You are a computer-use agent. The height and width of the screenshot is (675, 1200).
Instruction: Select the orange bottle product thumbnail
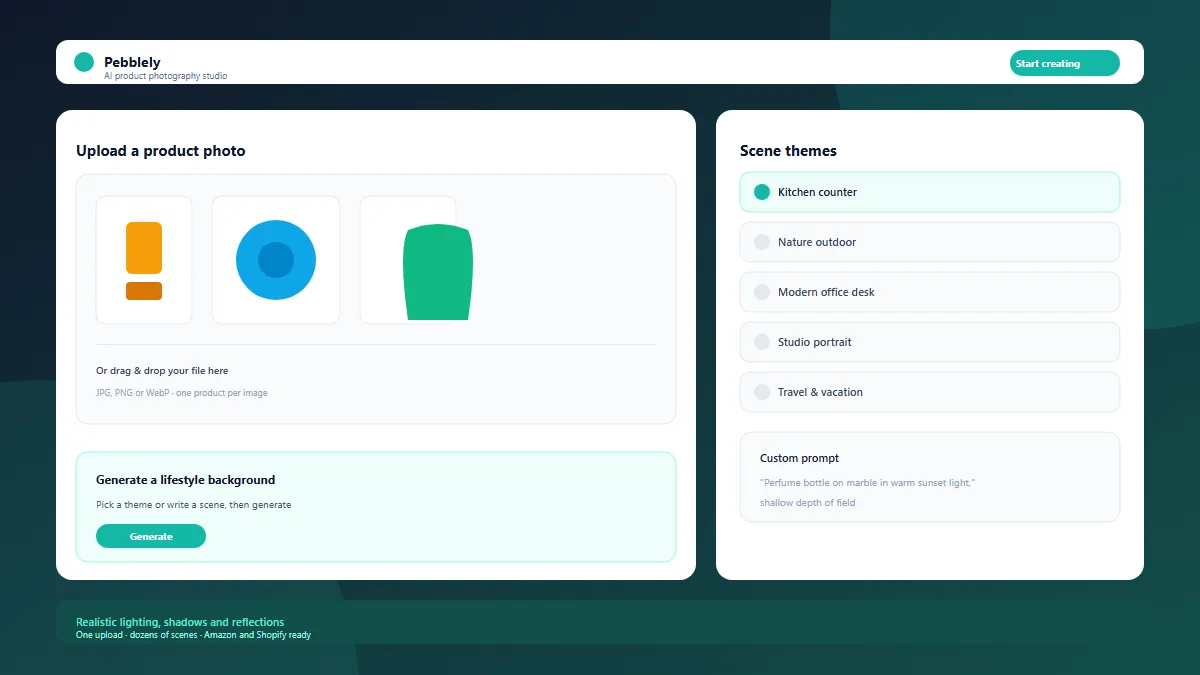click(144, 260)
